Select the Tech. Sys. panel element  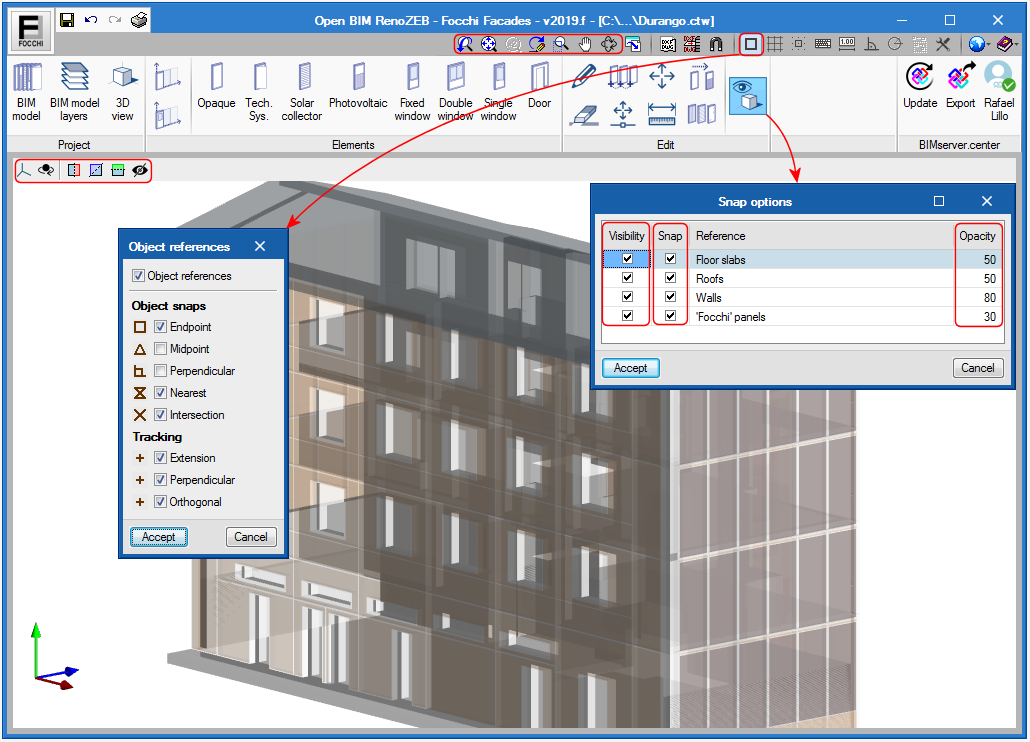click(259, 92)
